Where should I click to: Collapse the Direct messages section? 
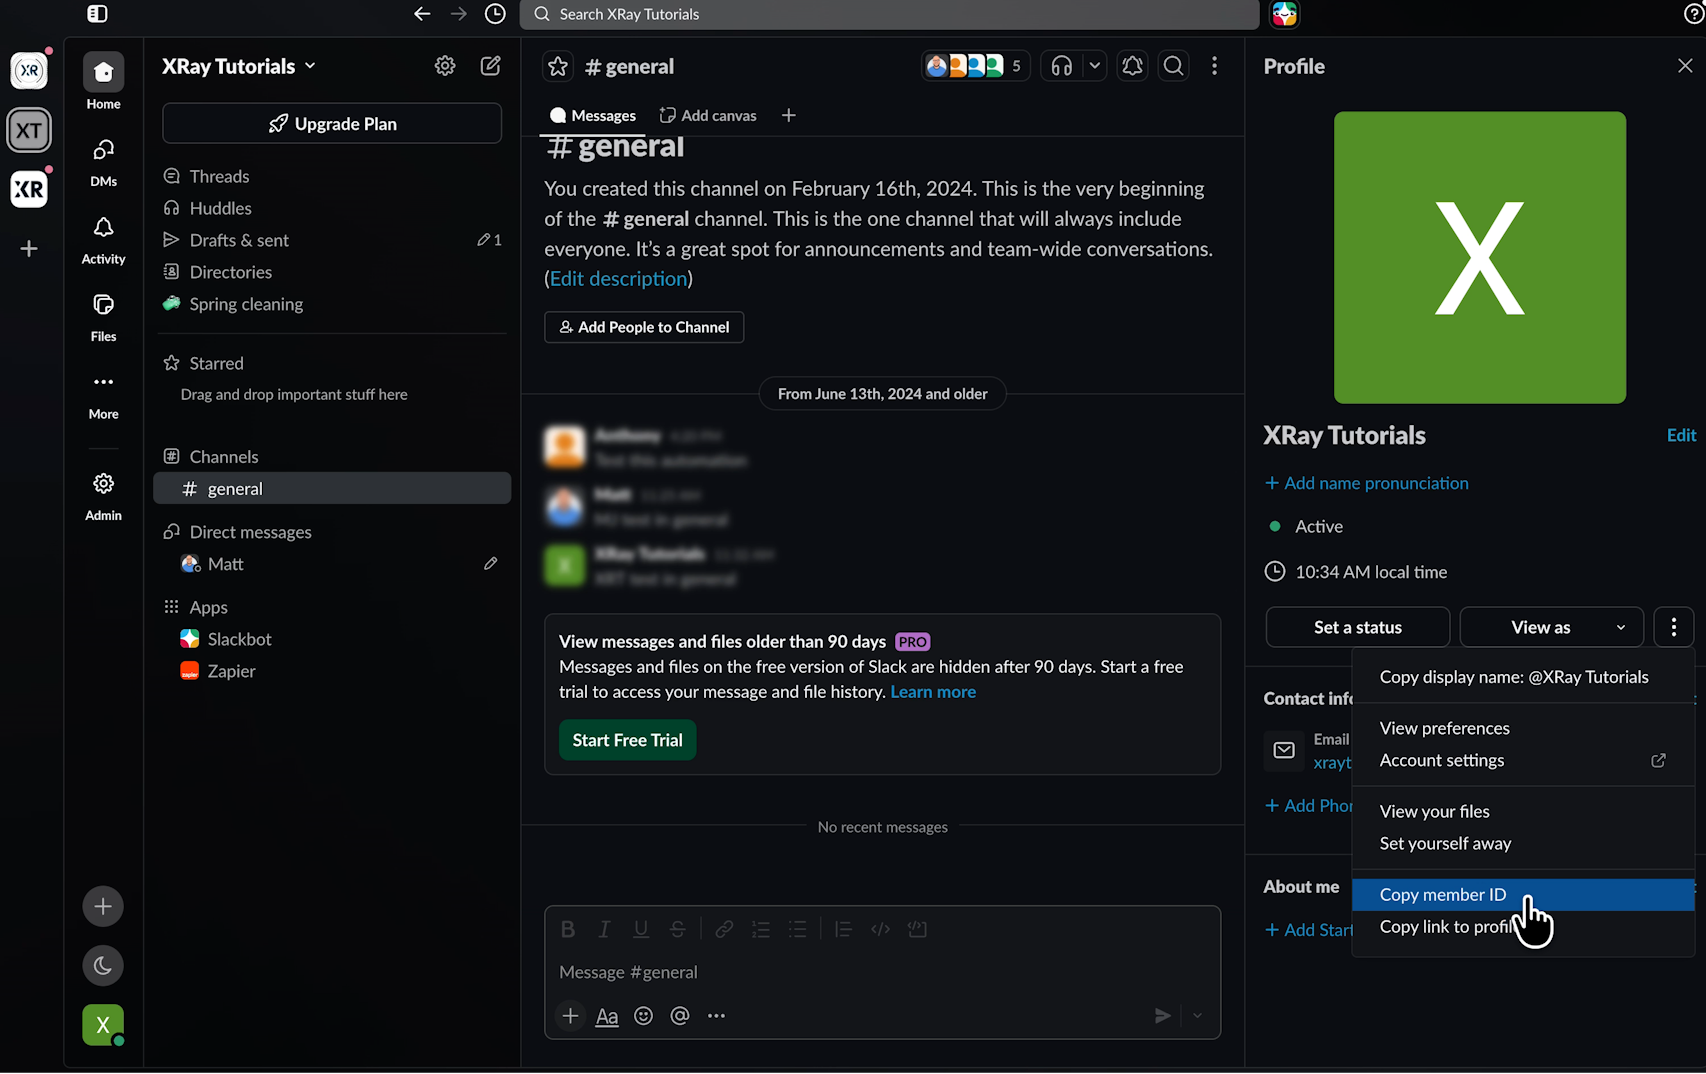250,532
